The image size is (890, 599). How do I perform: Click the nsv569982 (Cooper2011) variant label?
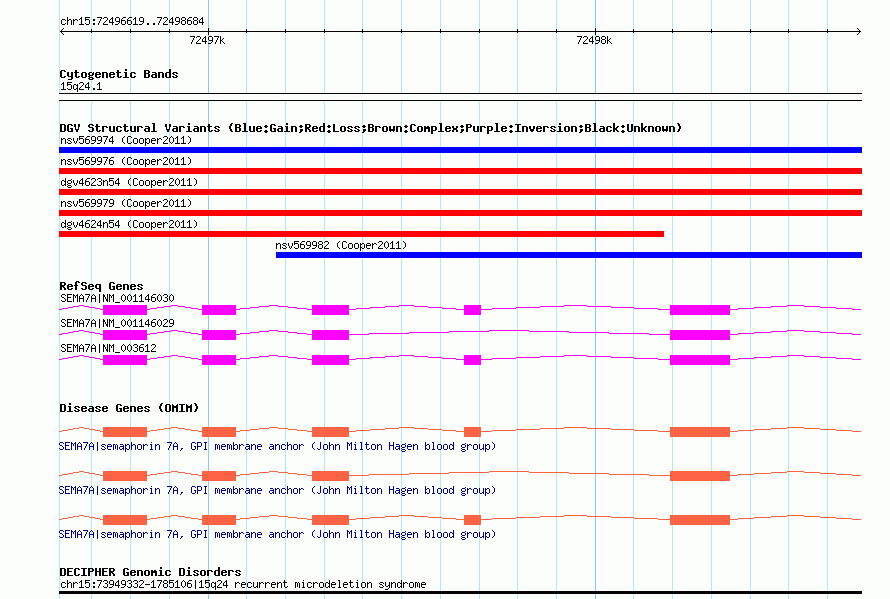pyautogui.click(x=341, y=245)
